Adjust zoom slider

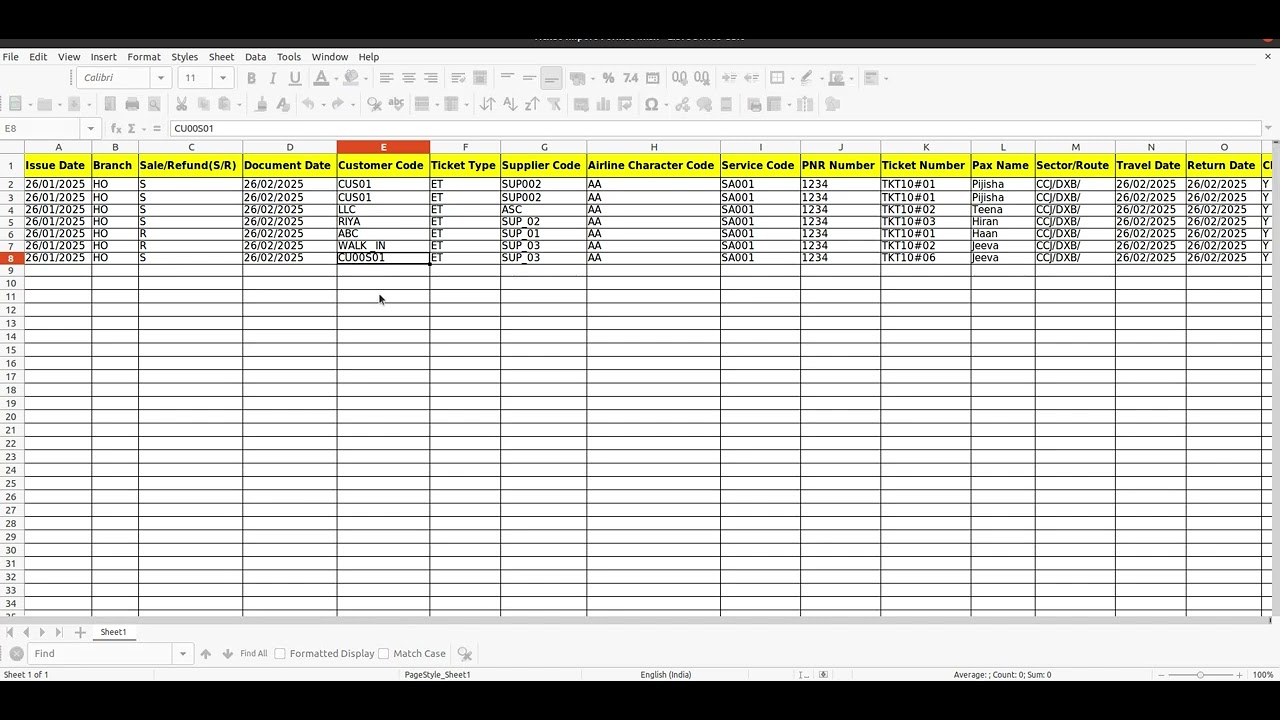pyautogui.click(x=1200, y=675)
